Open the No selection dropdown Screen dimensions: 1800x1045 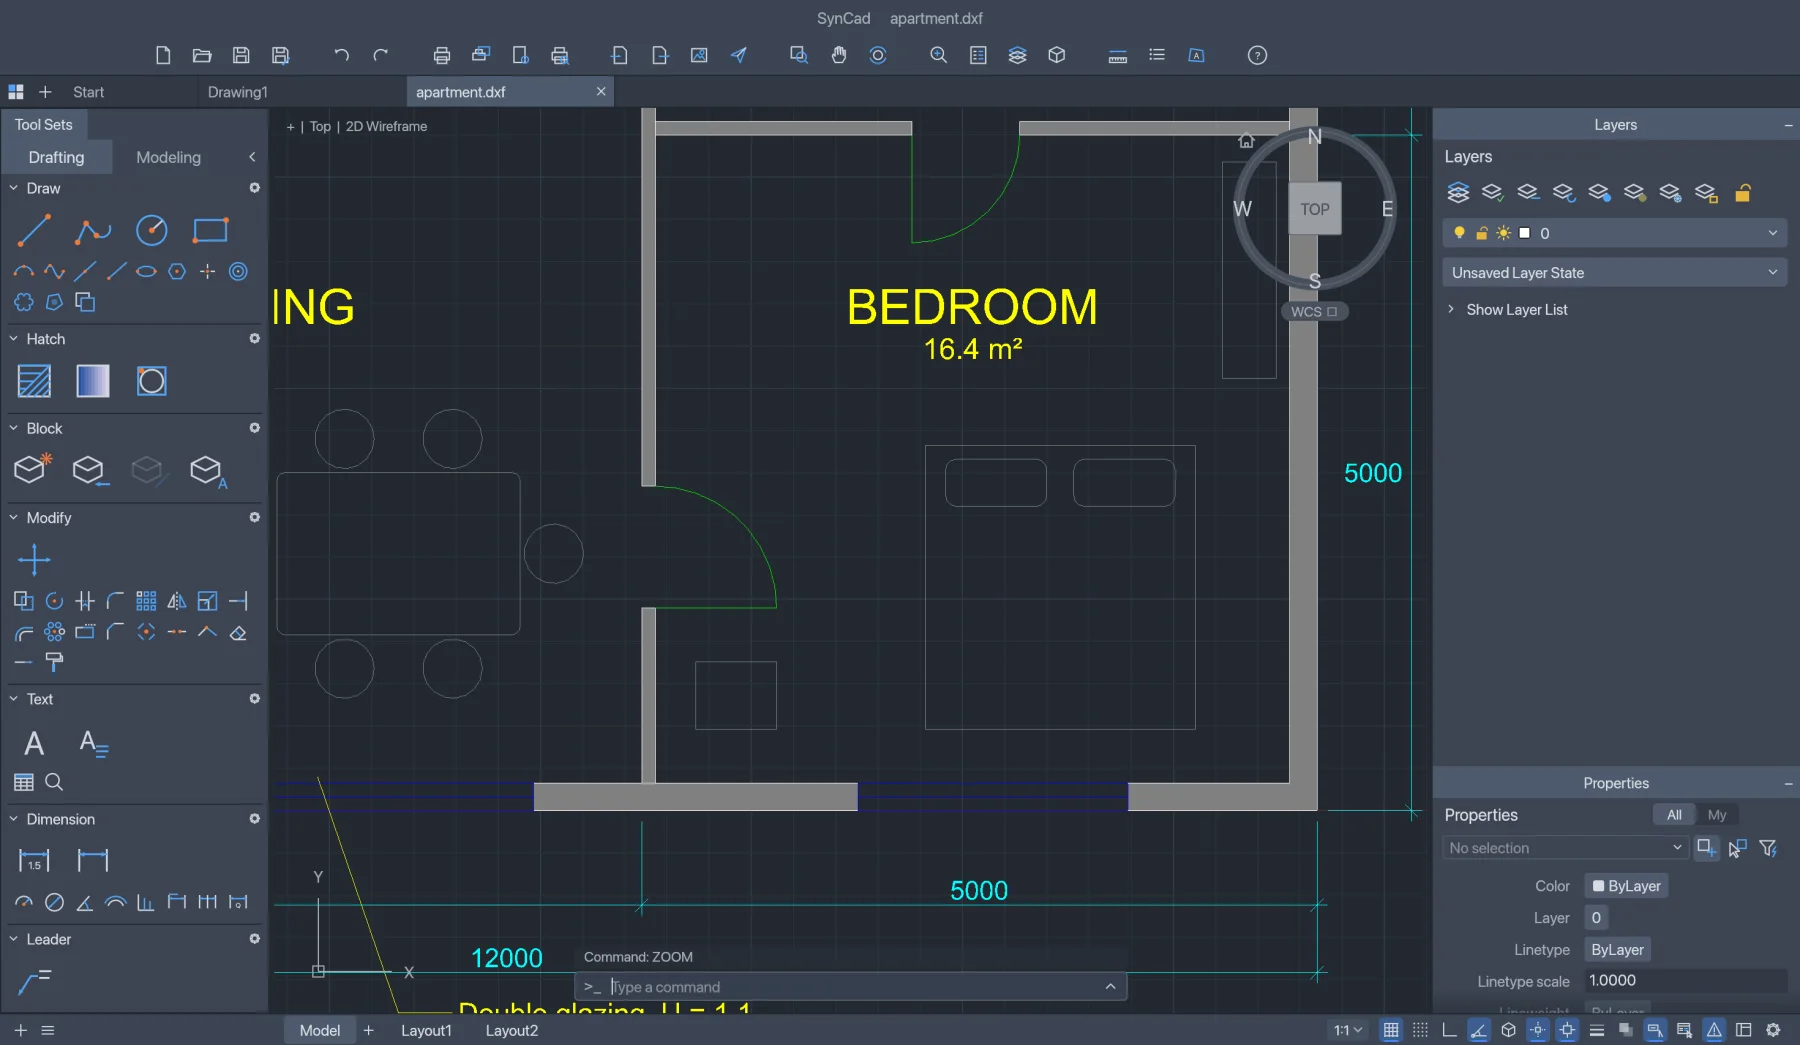pyautogui.click(x=1565, y=848)
